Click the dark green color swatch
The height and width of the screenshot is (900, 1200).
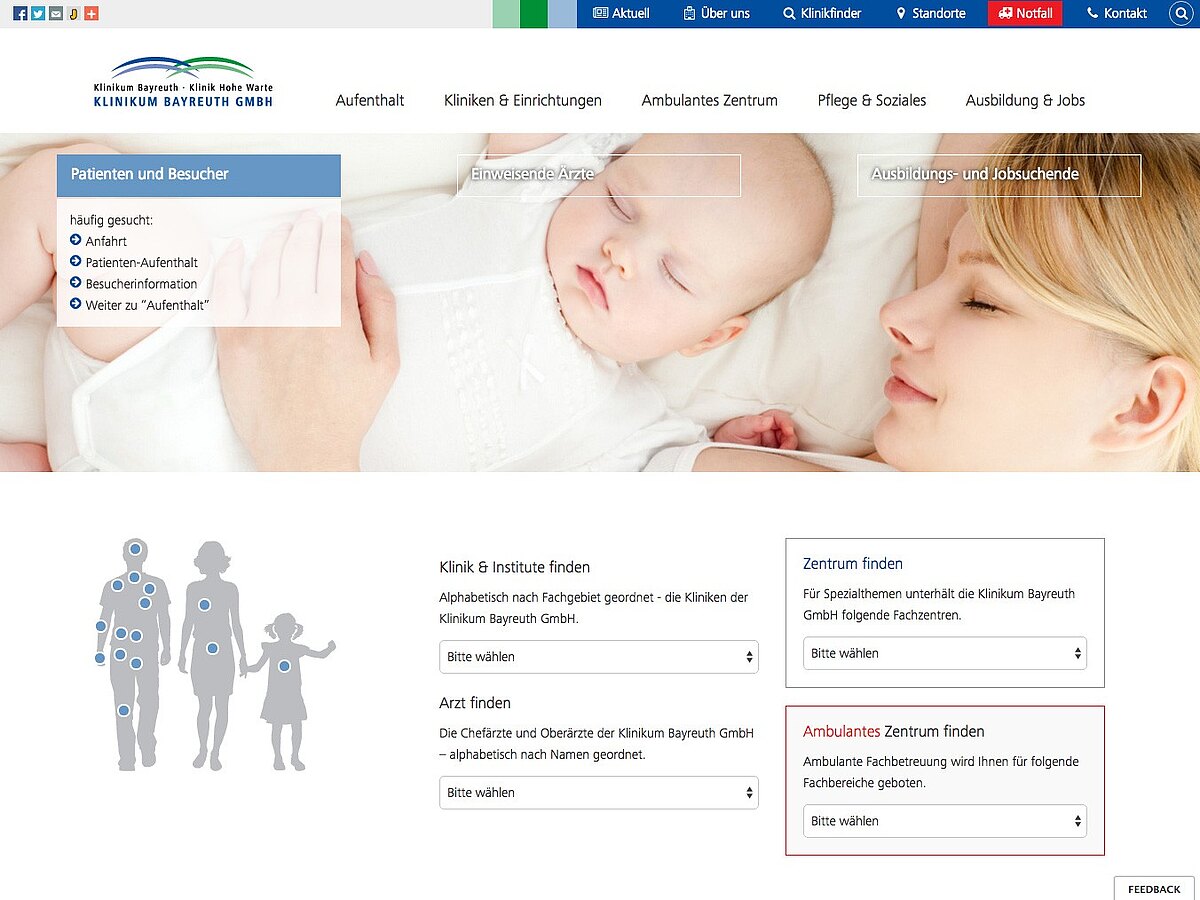point(534,14)
